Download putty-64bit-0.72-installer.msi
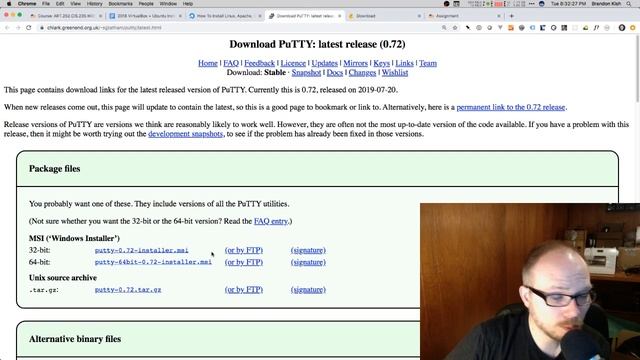 153,262
